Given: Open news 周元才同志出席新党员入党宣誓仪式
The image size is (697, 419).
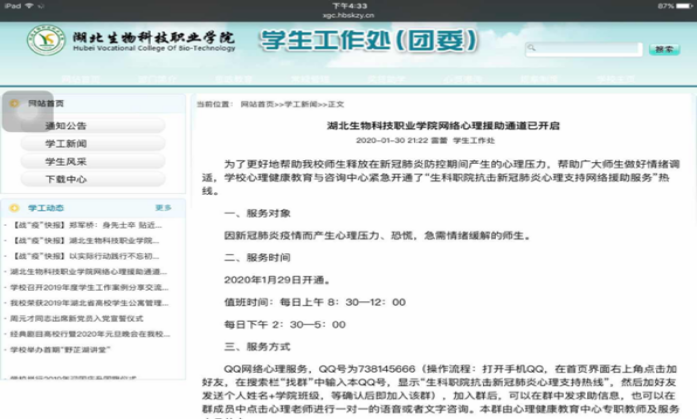Looking at the screenshot, I should click(x=76, y=319).
